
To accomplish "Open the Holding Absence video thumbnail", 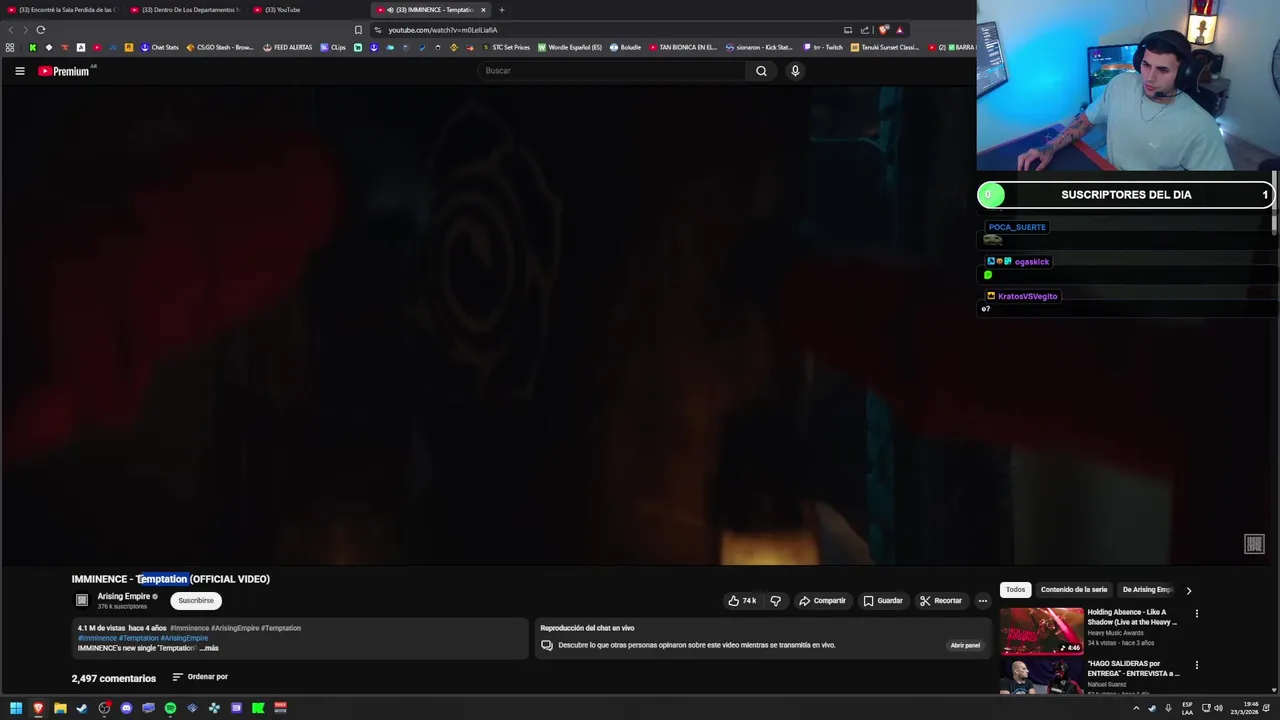I will (x=1042, y=631).
